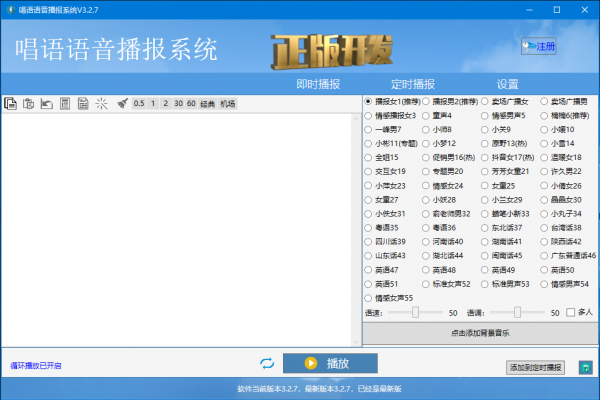Select the 台湾话38 voice
This screenshot has width=600, height=400.
pos(561,228)
